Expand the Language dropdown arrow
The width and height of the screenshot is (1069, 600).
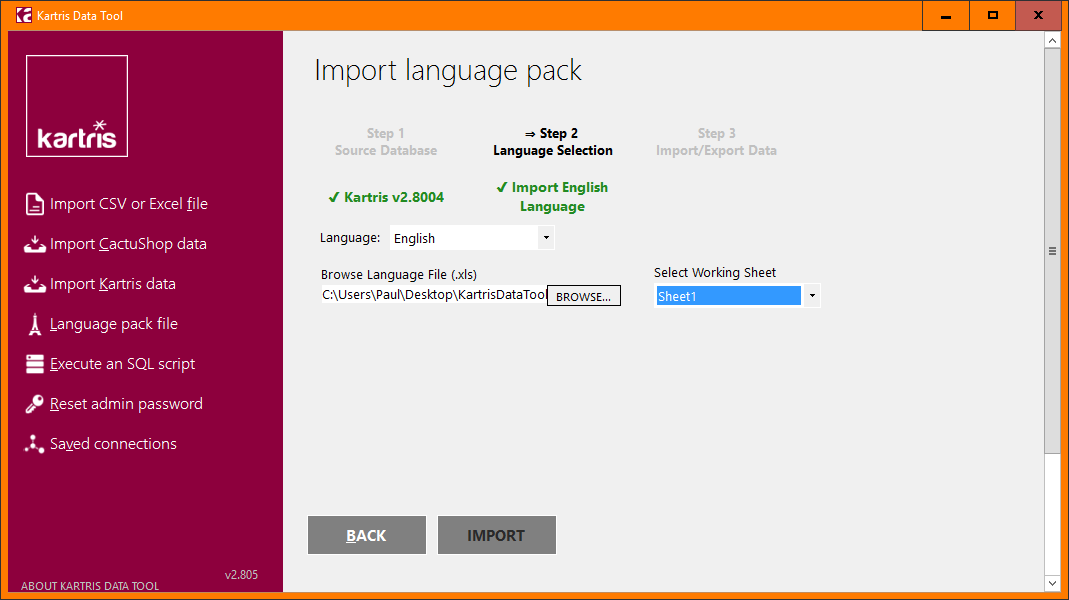[546, 238]
